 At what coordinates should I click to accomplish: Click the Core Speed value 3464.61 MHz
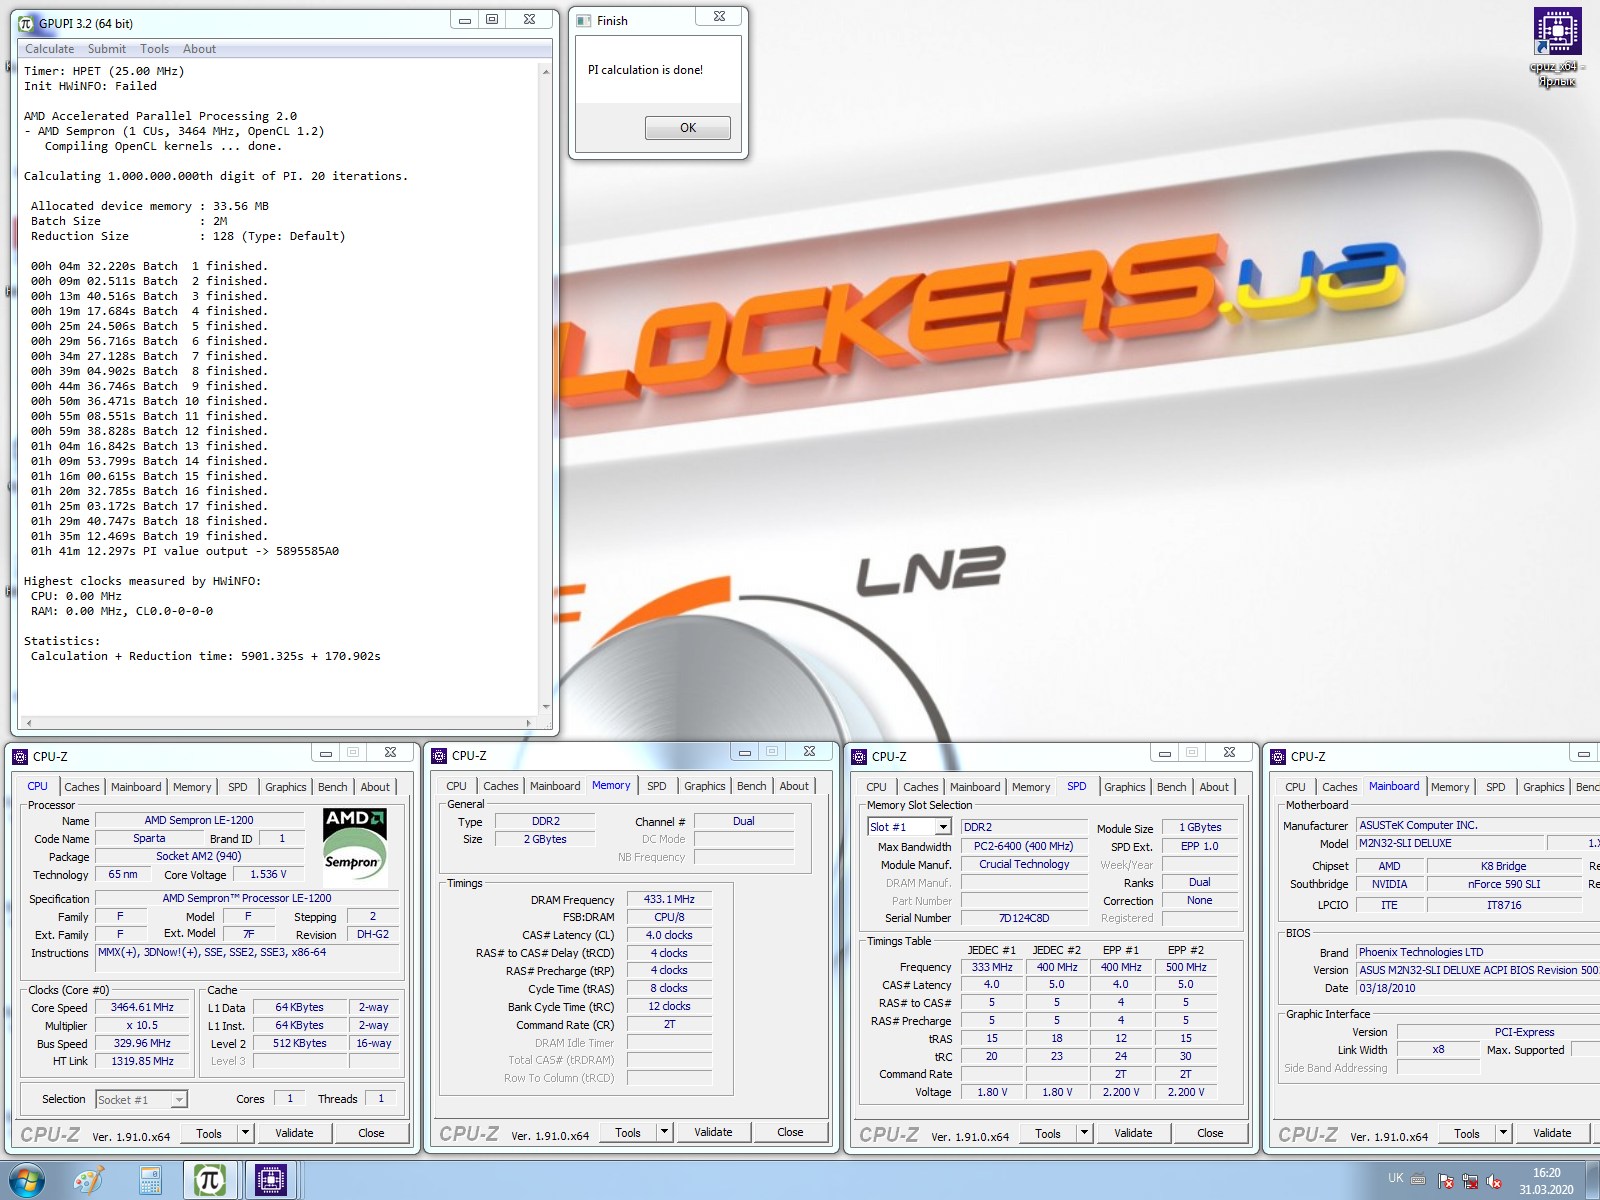tap(142, 1007)
